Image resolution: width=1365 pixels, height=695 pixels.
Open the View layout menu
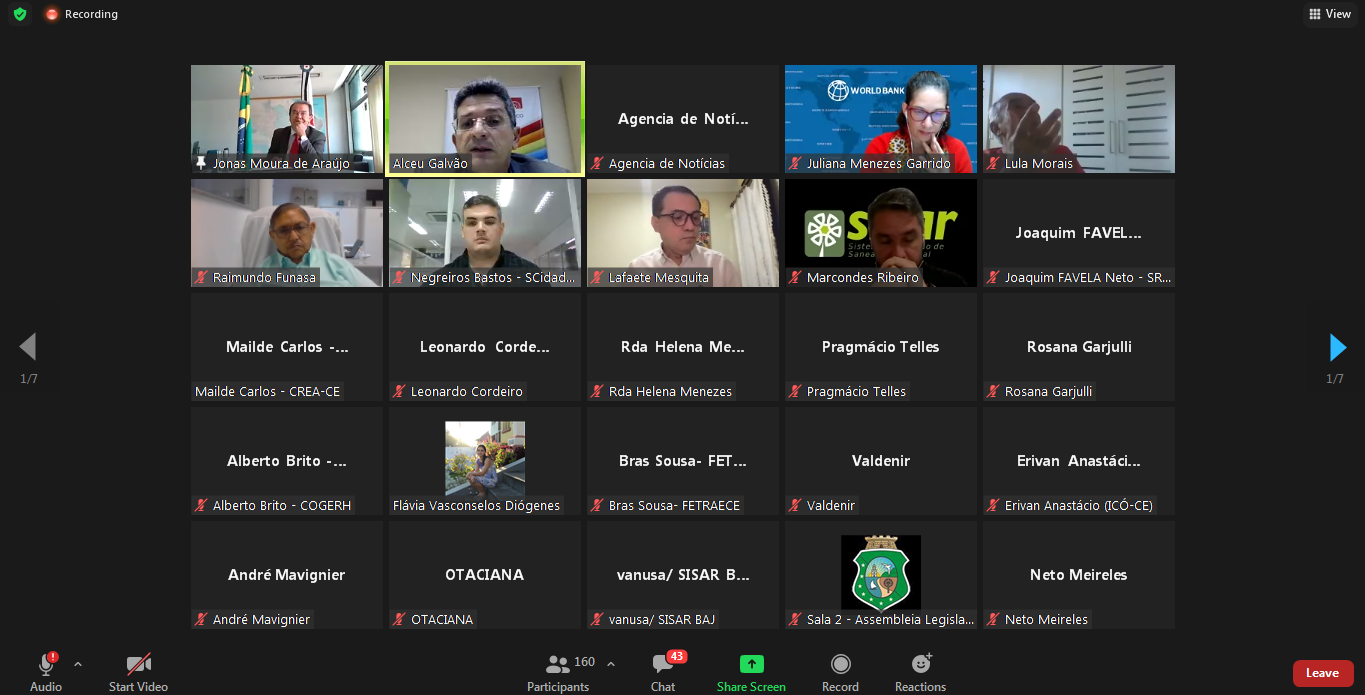pyautogui.click(x=1329, y=14)
